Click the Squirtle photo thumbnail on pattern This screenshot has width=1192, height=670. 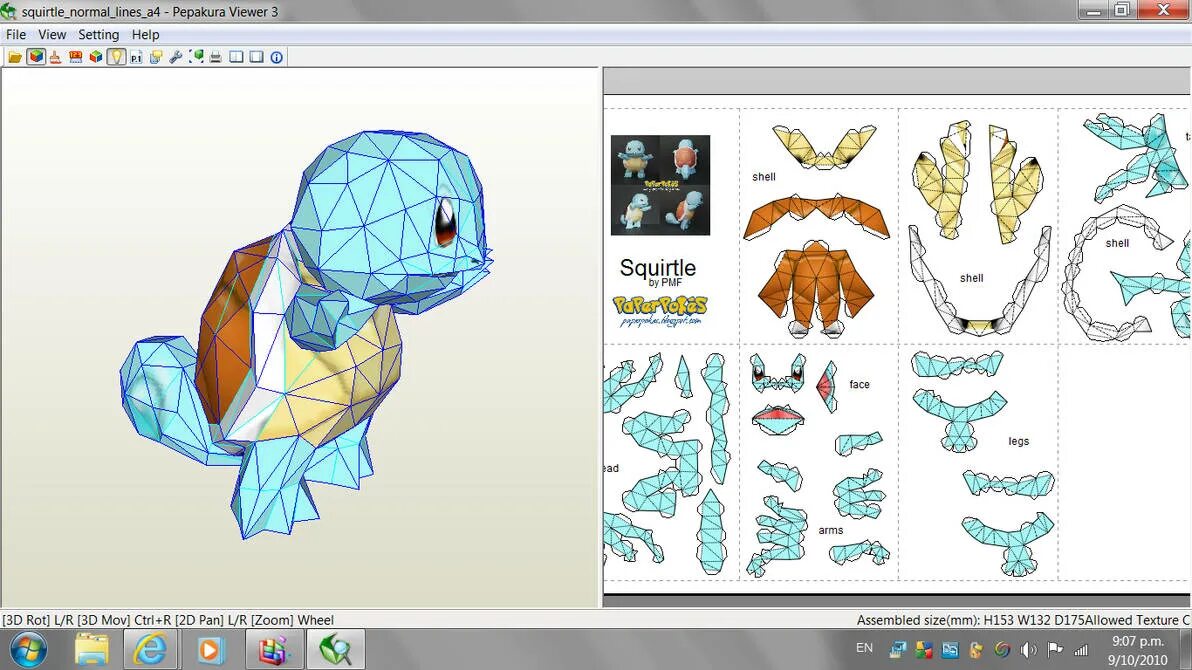tap(660, 185)
